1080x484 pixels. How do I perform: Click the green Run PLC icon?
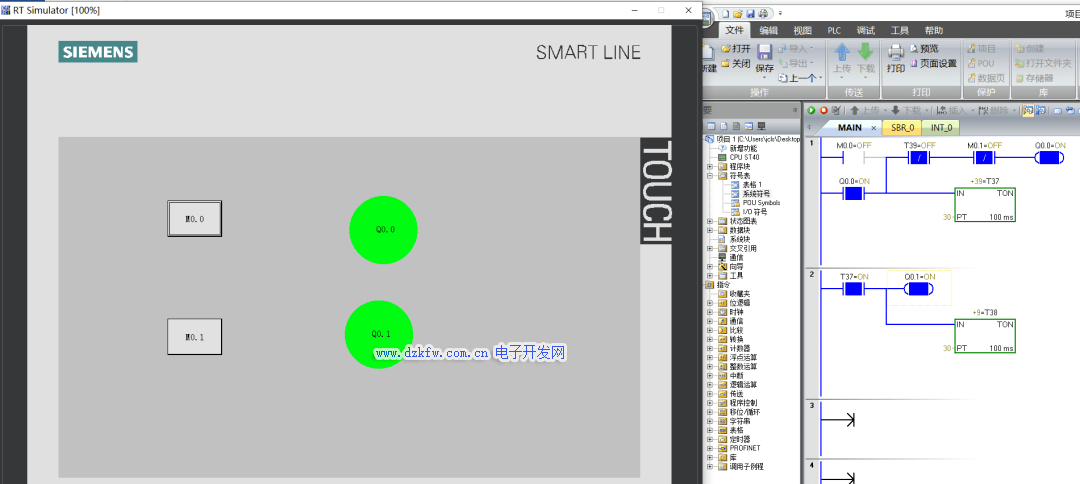(x=811, y=110)
